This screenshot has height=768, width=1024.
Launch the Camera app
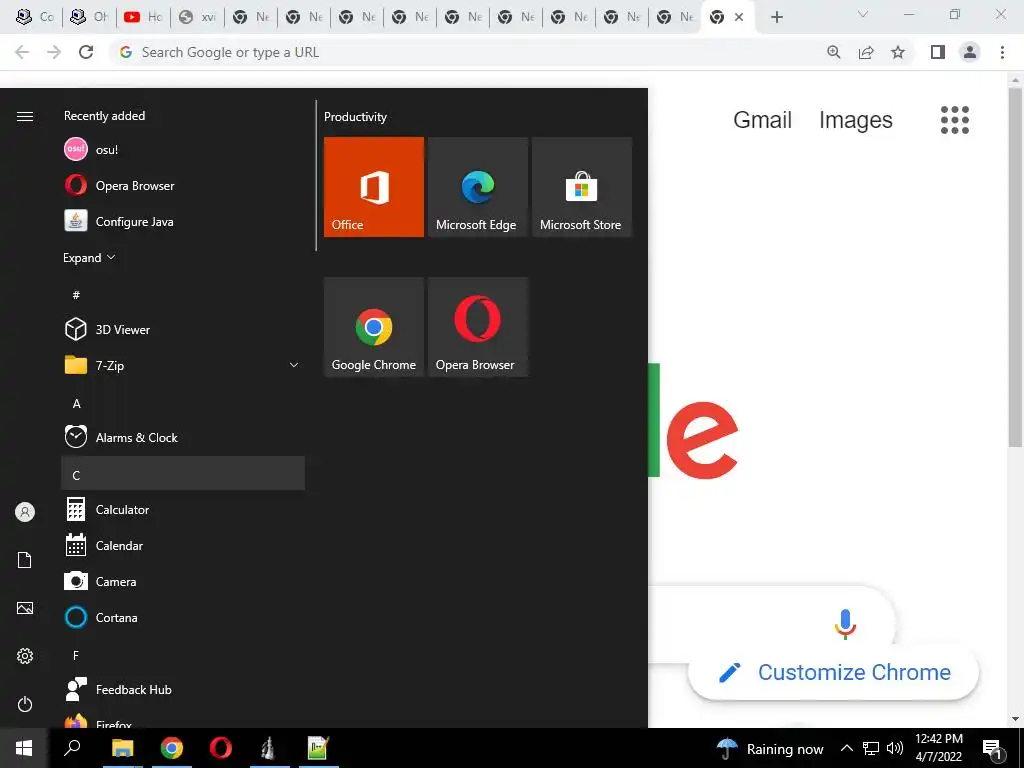pos(183,581)
